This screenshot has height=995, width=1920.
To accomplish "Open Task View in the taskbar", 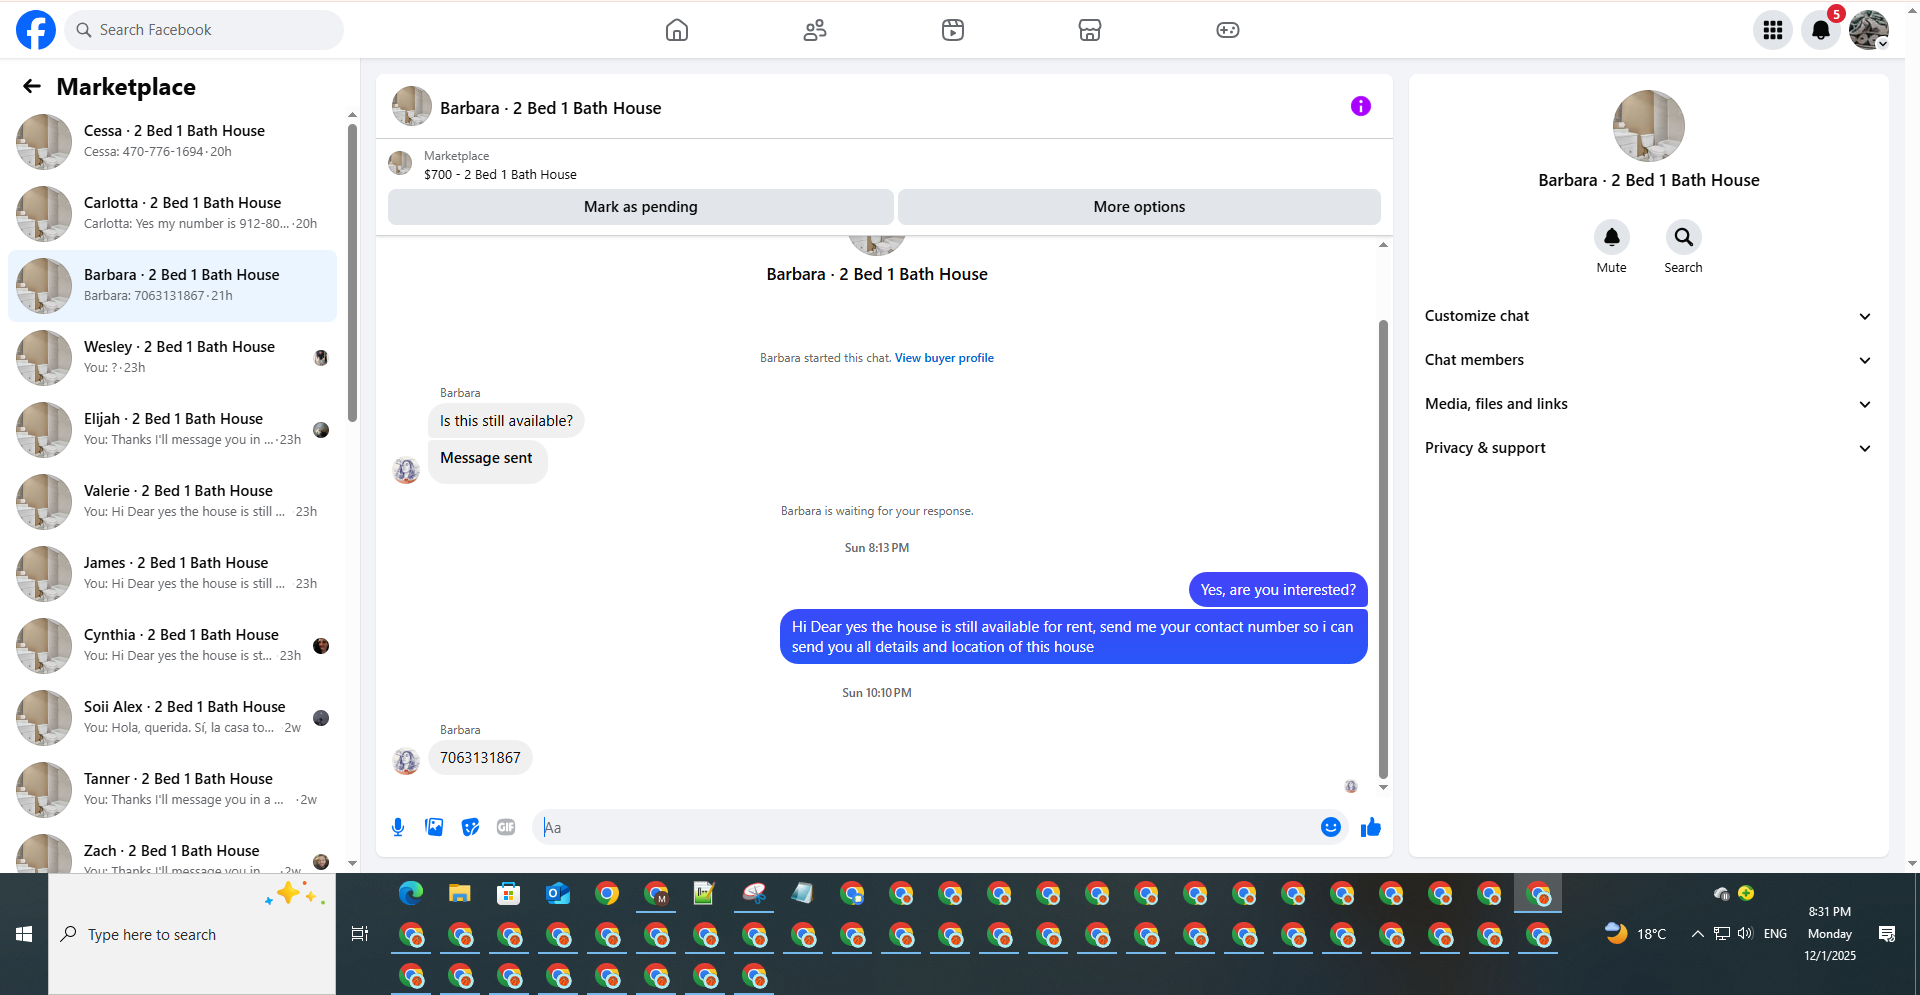I will point(360,934).
